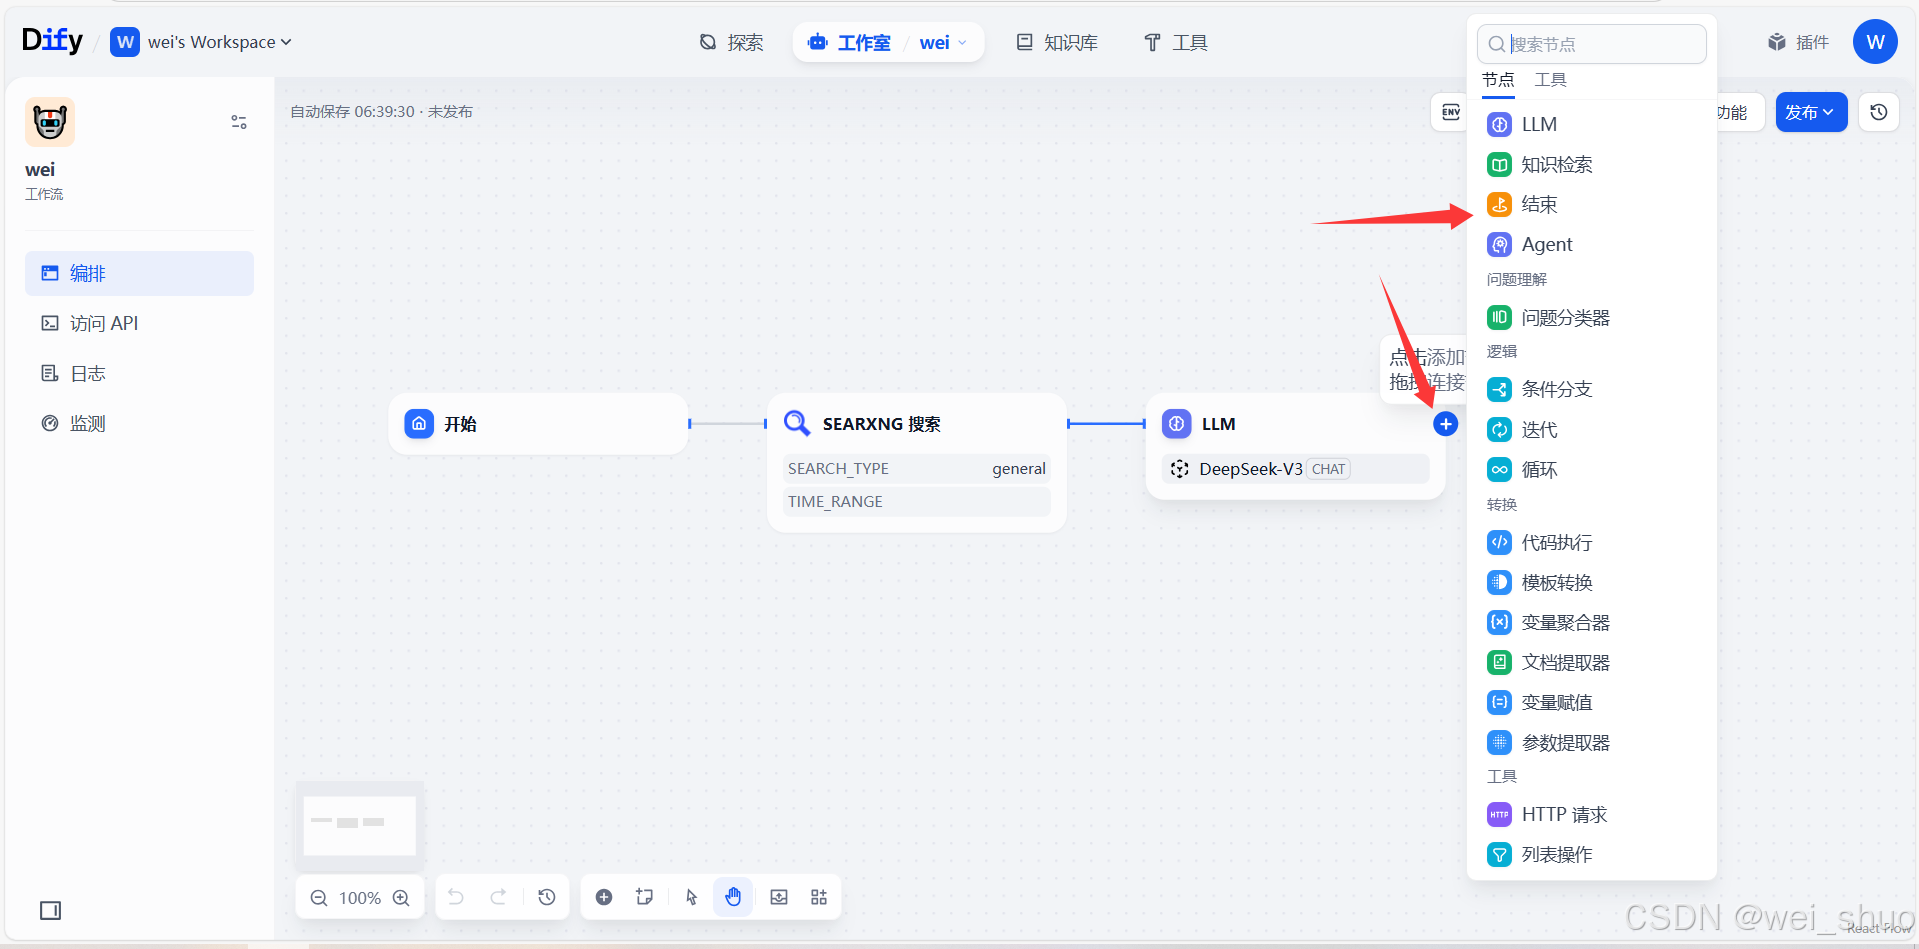This screenshot has width=1919, height=949.
Task: Add a note with the note tool
Action: point(645,897)
